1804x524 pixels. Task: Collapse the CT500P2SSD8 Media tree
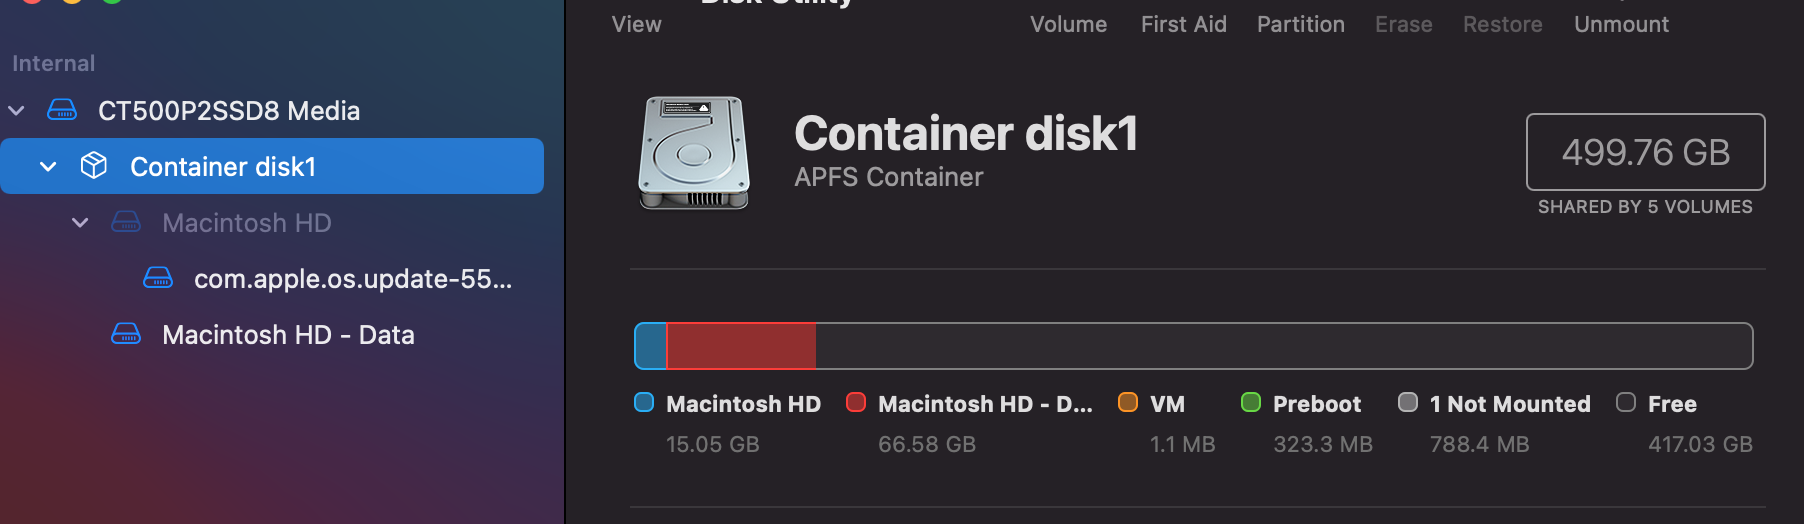point(16,110)
